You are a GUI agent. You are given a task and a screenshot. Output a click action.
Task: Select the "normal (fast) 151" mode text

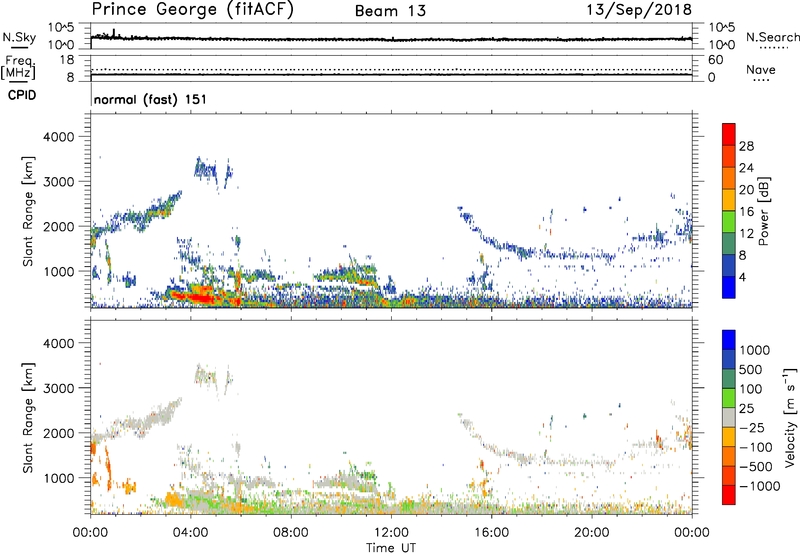[x=150, y=99]
